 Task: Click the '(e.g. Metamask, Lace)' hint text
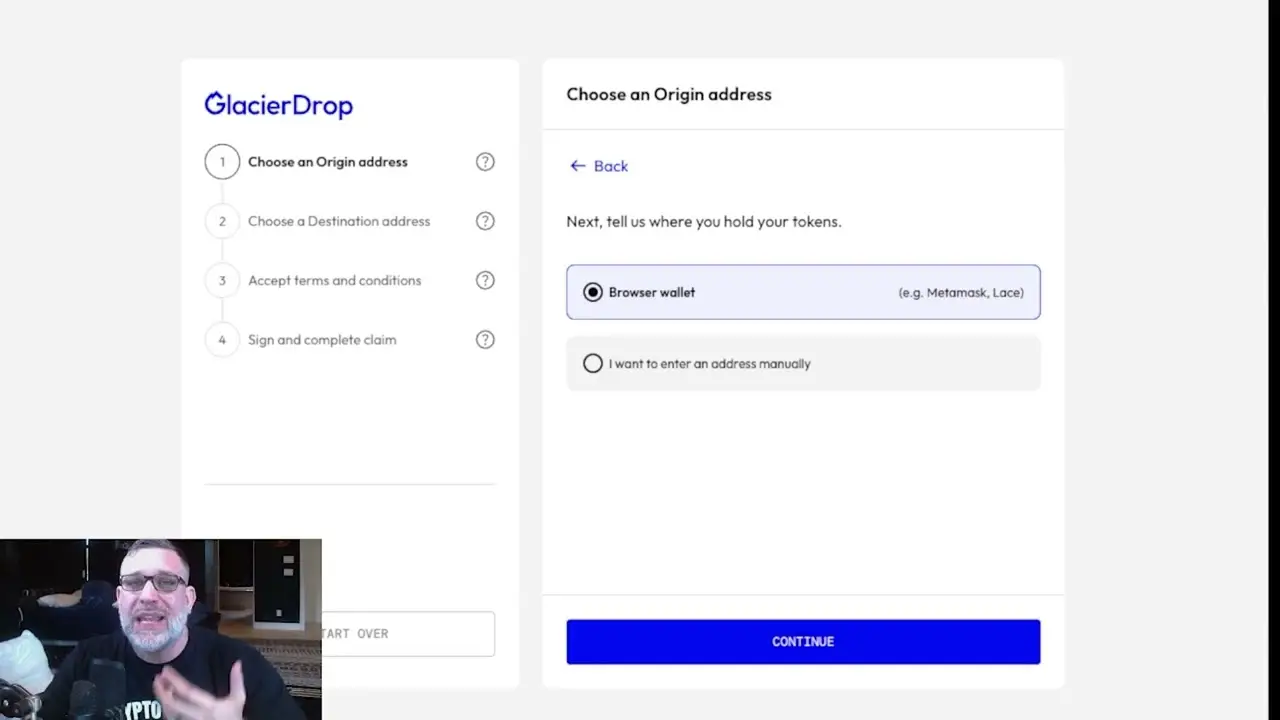point(960,293)
